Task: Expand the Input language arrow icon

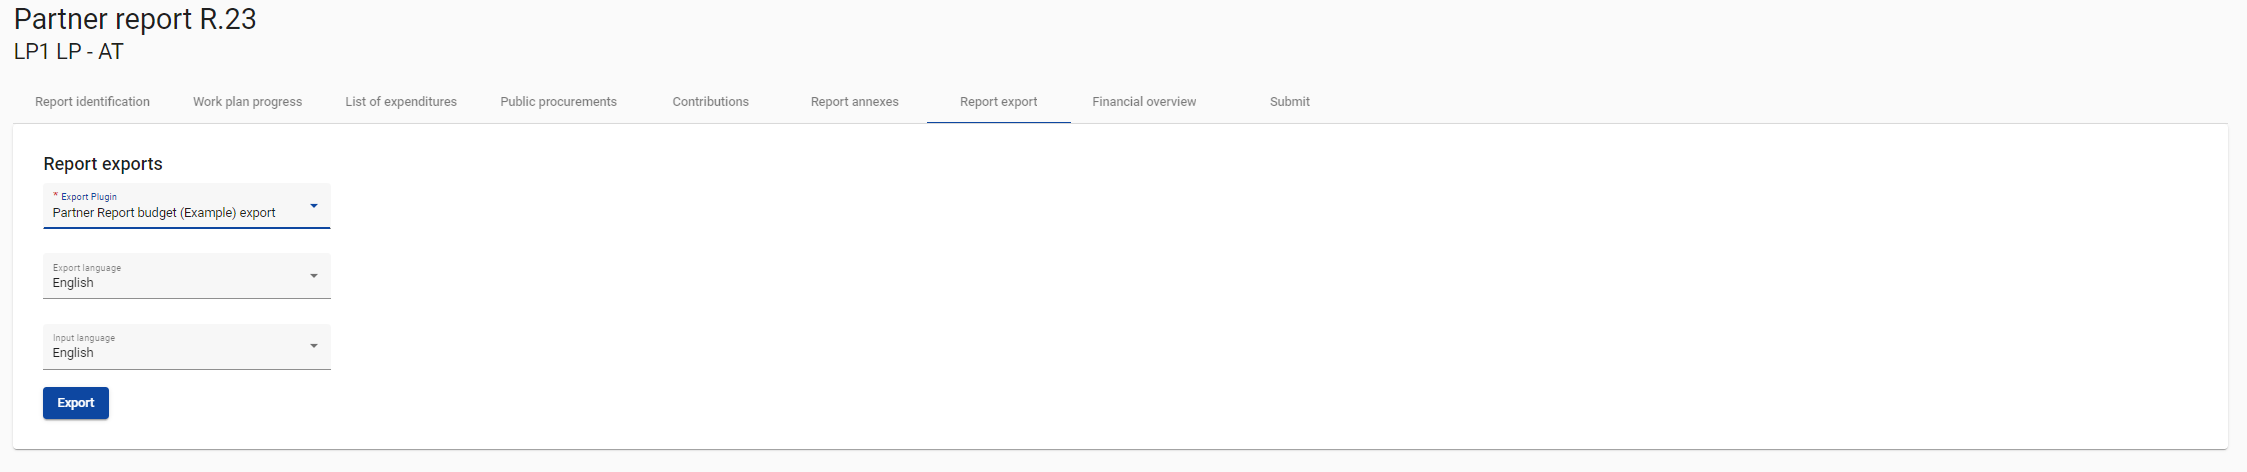Action: tap(314, 346)
